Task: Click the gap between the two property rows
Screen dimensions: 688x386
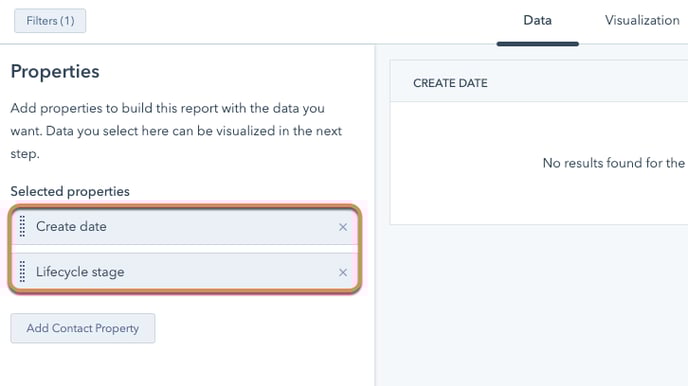Action: point(185,249)
